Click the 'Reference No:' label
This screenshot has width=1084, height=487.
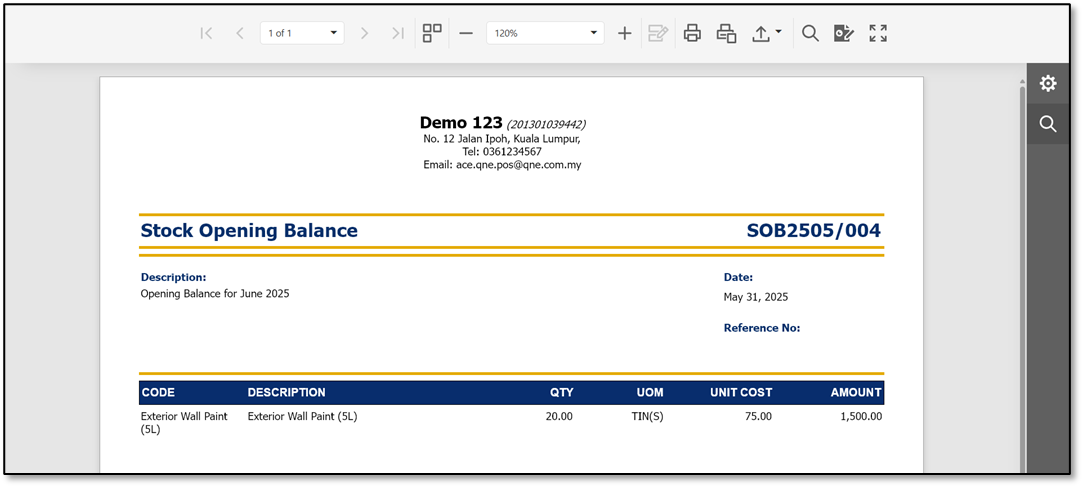[762, 328]
